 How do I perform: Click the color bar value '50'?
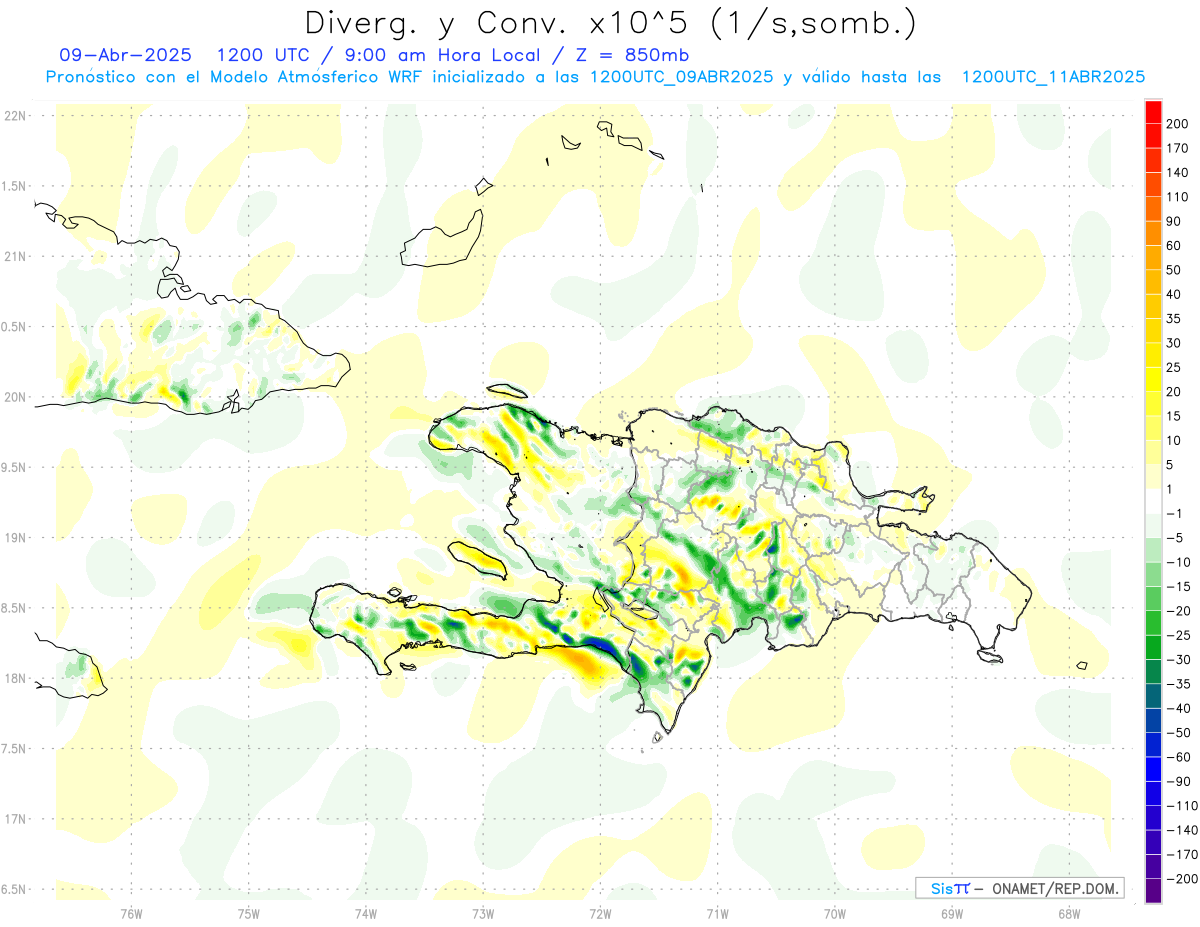pyautogui.click(x=1174, y=270)
